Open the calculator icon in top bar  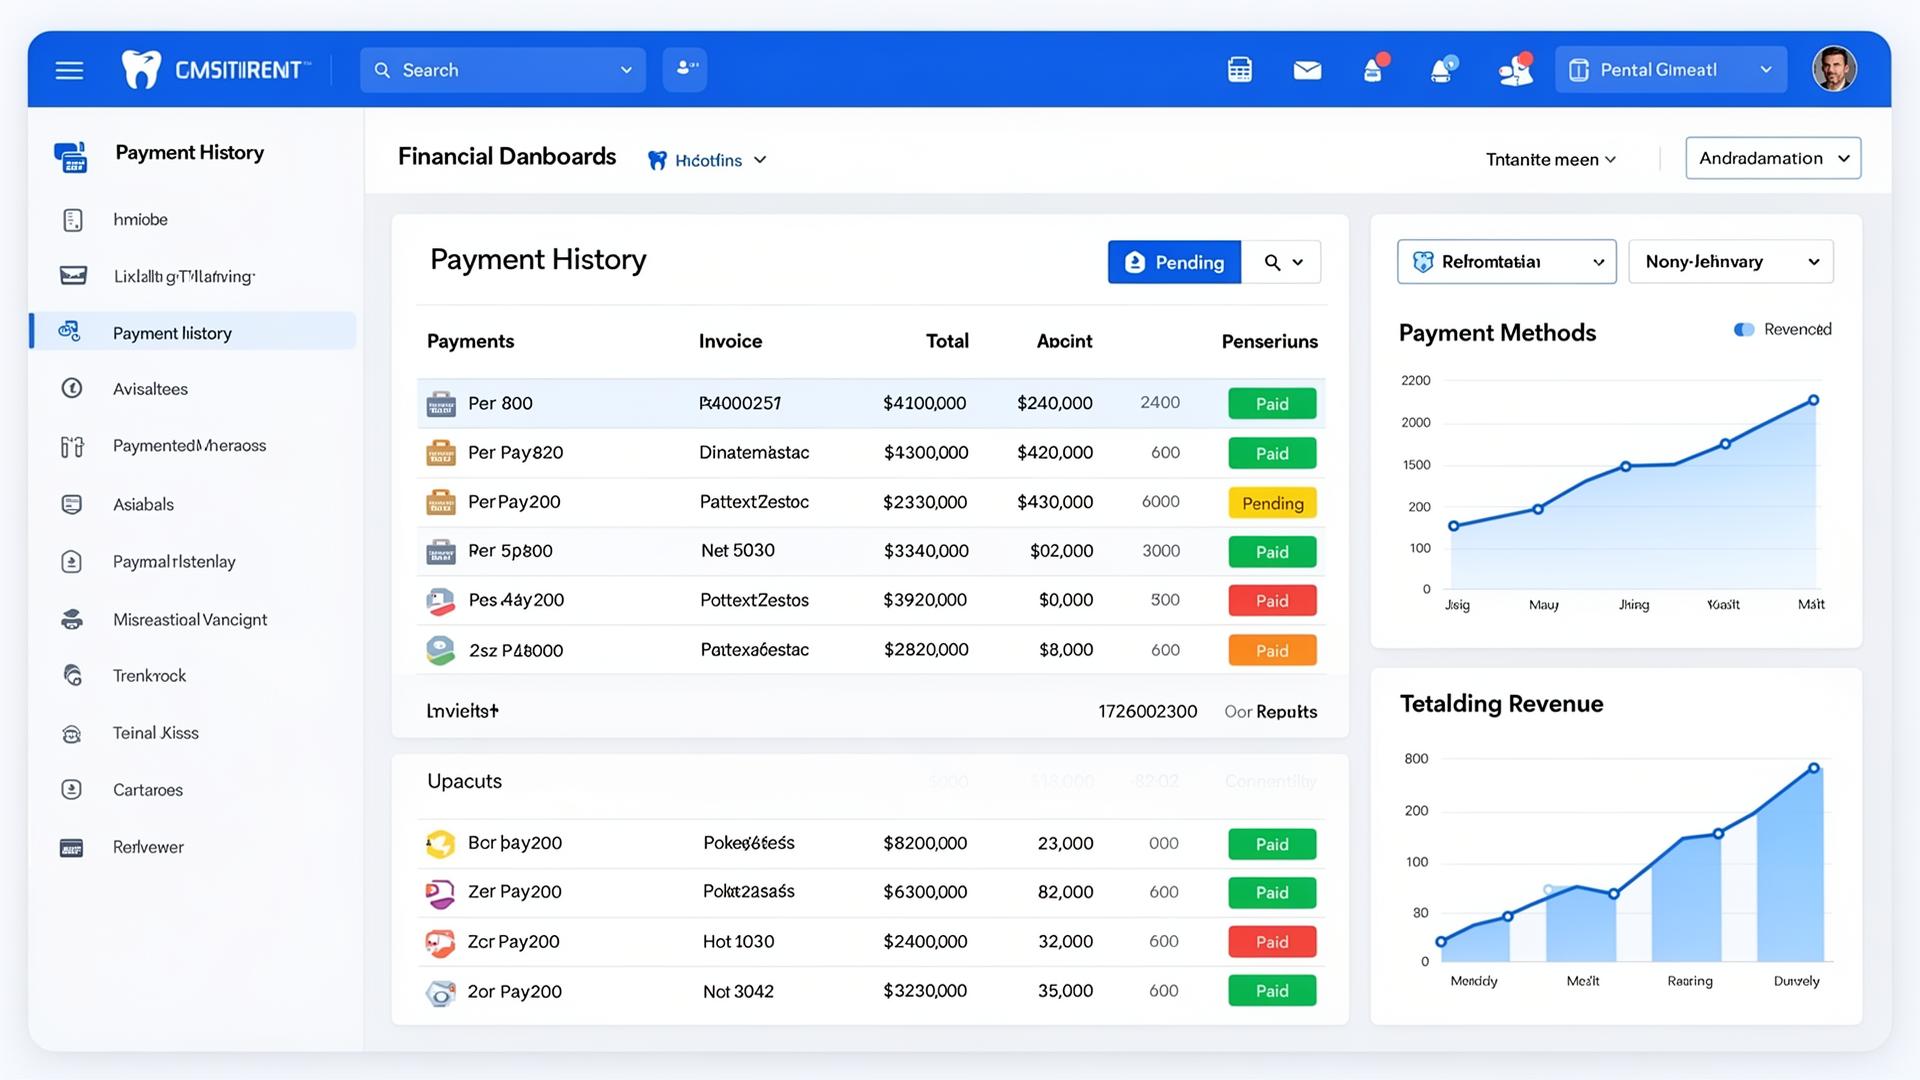1239,70
